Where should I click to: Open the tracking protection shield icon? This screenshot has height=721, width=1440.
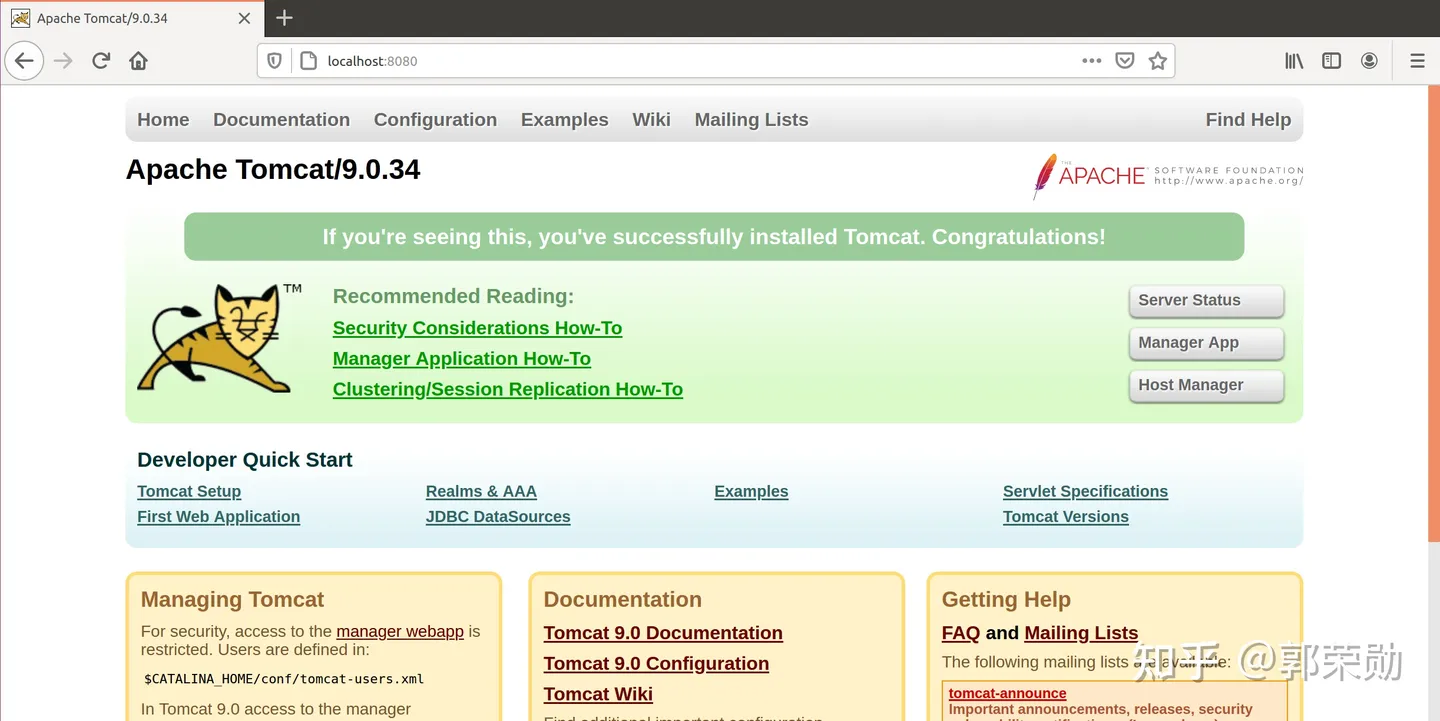pyautogui.click(x=274, y=61)
